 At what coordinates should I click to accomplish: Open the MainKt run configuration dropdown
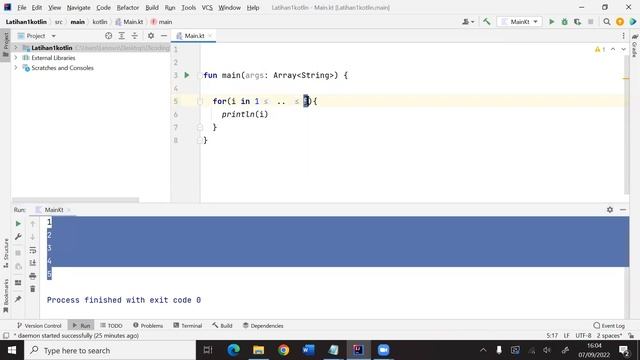[x=520, y=22]
